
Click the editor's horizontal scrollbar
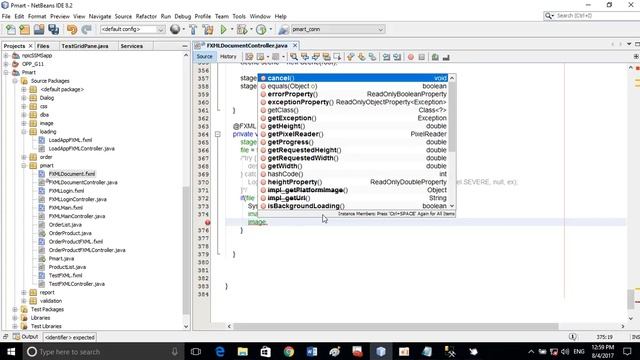click(x=395, y=326)
